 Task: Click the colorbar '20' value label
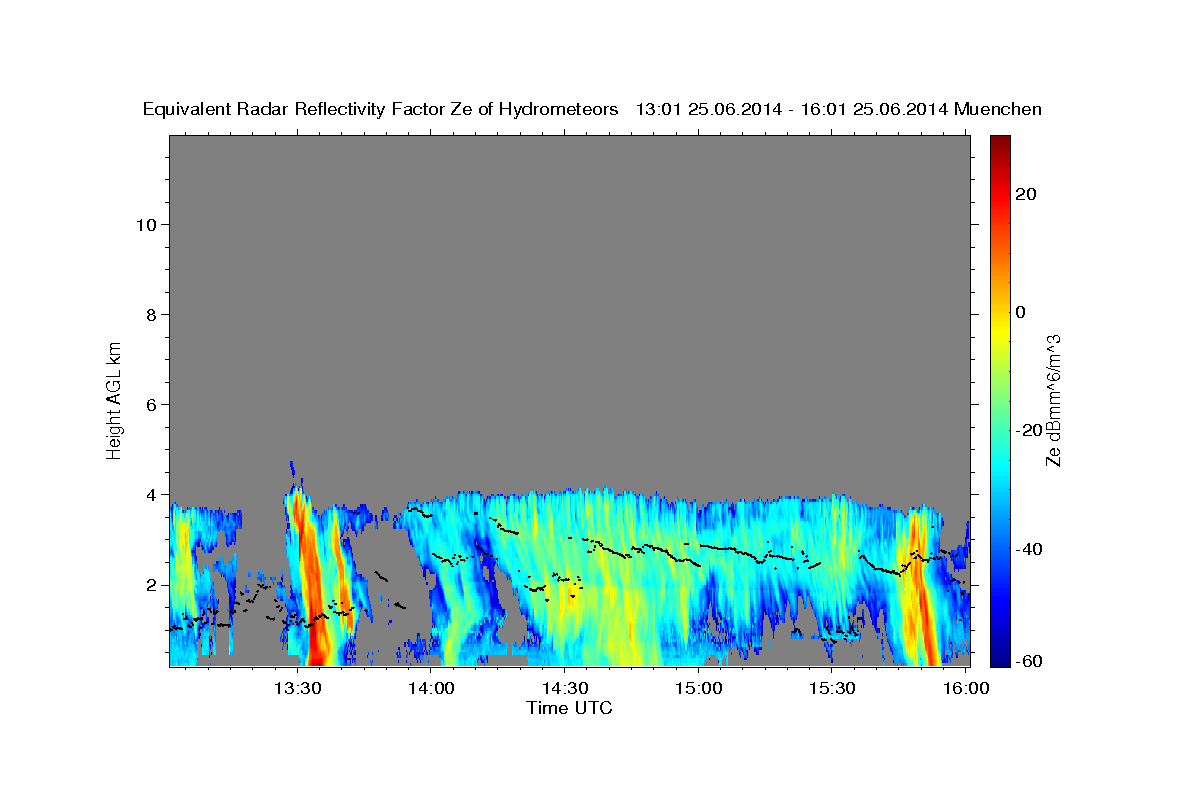point(1025,194)
